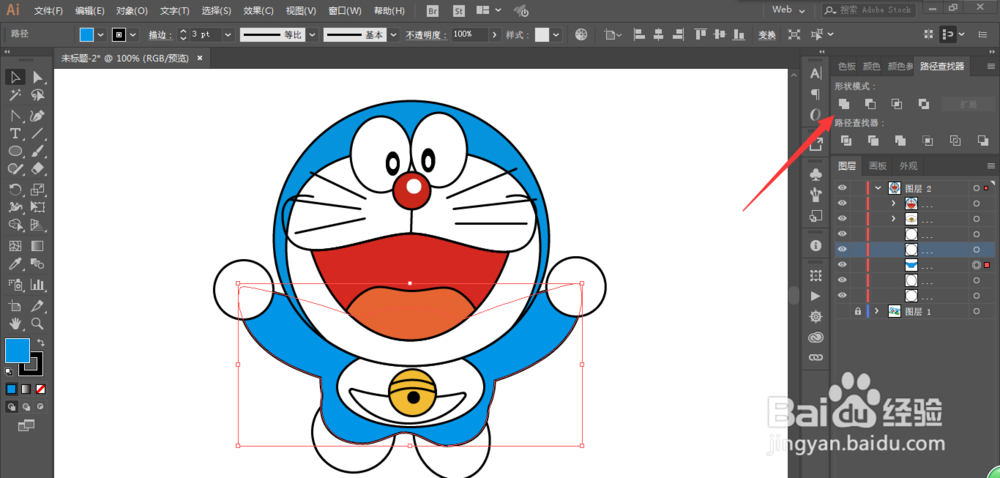
Task: Click the None color mode button
Action: tap(40, 389)
